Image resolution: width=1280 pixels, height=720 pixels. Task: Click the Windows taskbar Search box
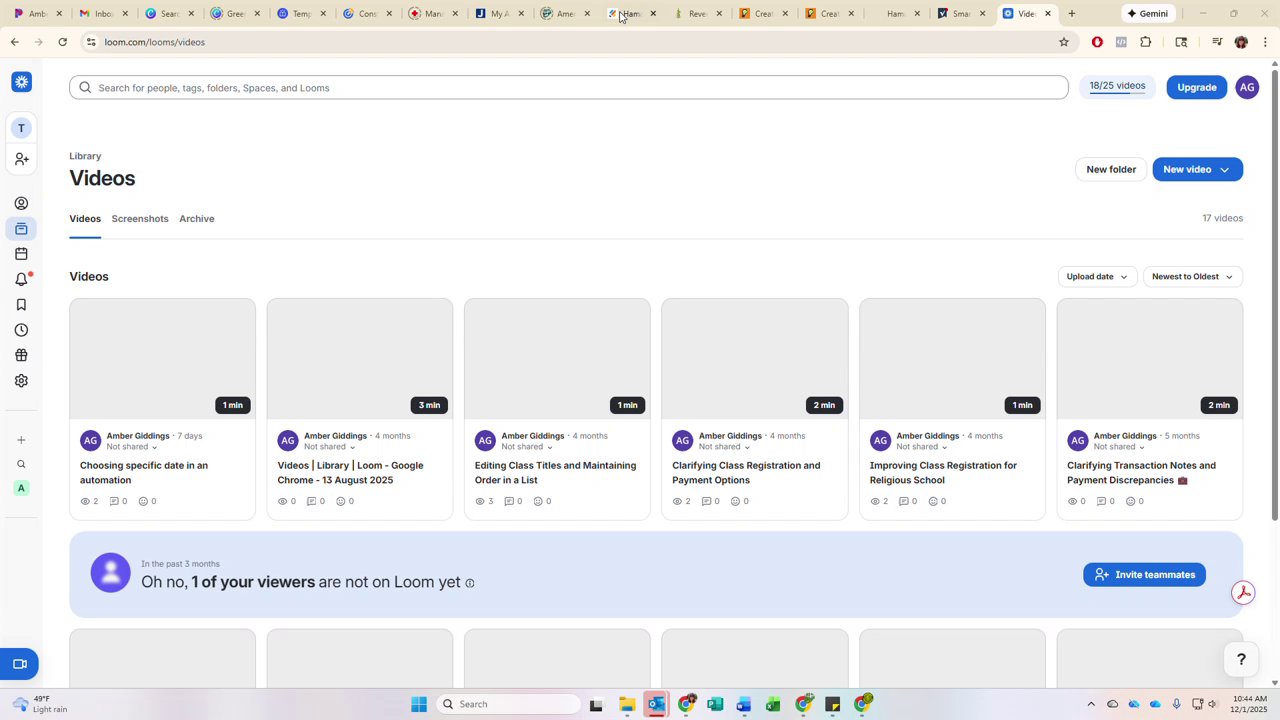[x=507, y=704]
